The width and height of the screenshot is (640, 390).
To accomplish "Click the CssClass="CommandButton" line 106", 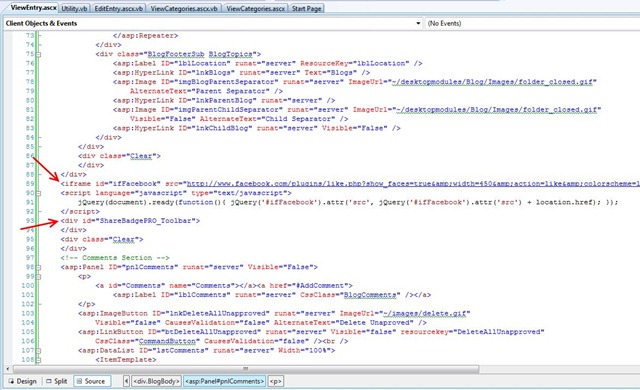I will pyautogui.click(x=221, y=341).
